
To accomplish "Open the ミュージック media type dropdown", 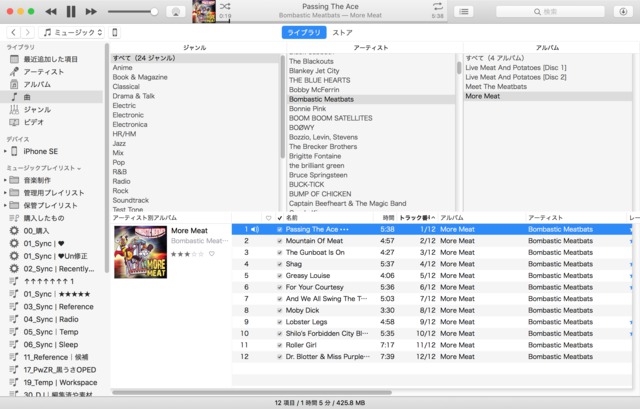I will click(x=73, y=33).
